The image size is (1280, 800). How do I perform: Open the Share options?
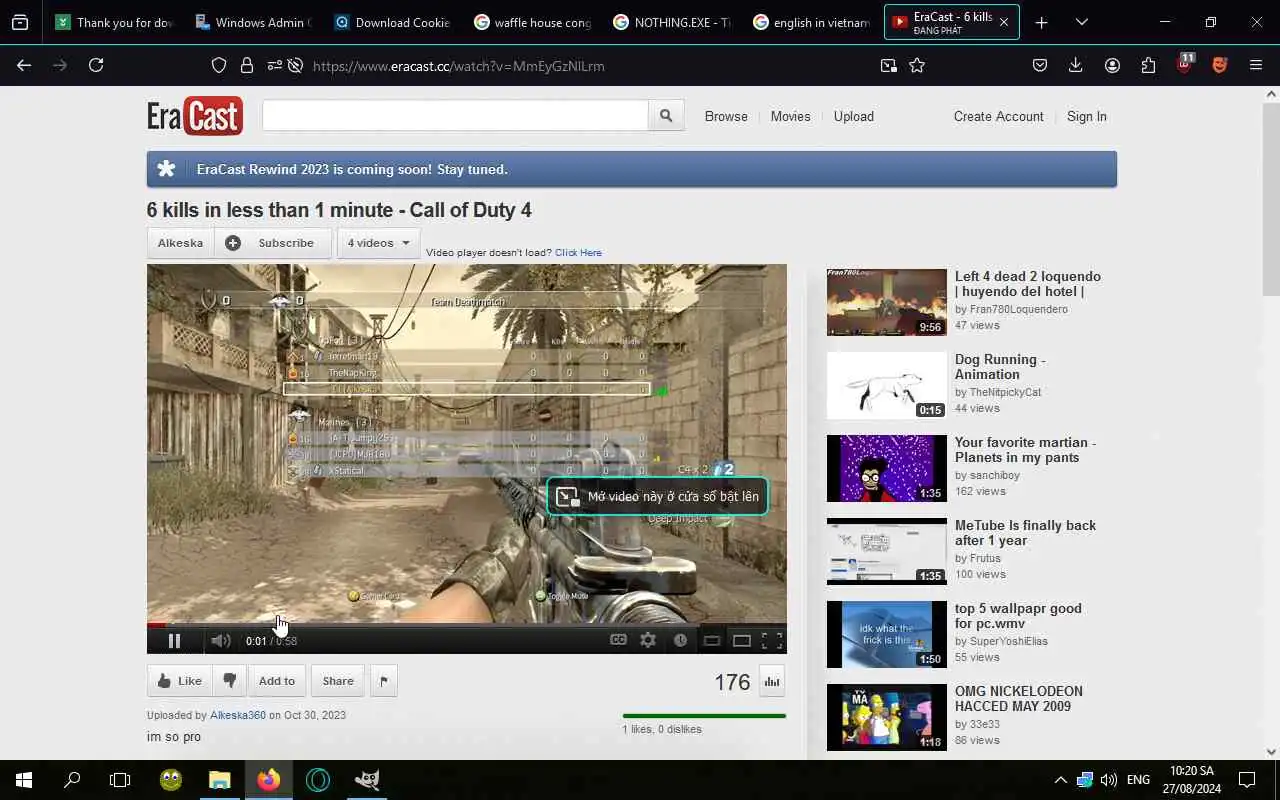coord(338,681)
